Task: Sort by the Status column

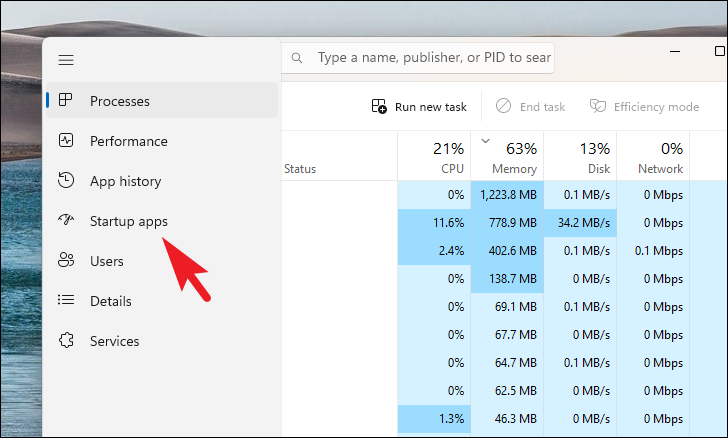Action: 339,157
